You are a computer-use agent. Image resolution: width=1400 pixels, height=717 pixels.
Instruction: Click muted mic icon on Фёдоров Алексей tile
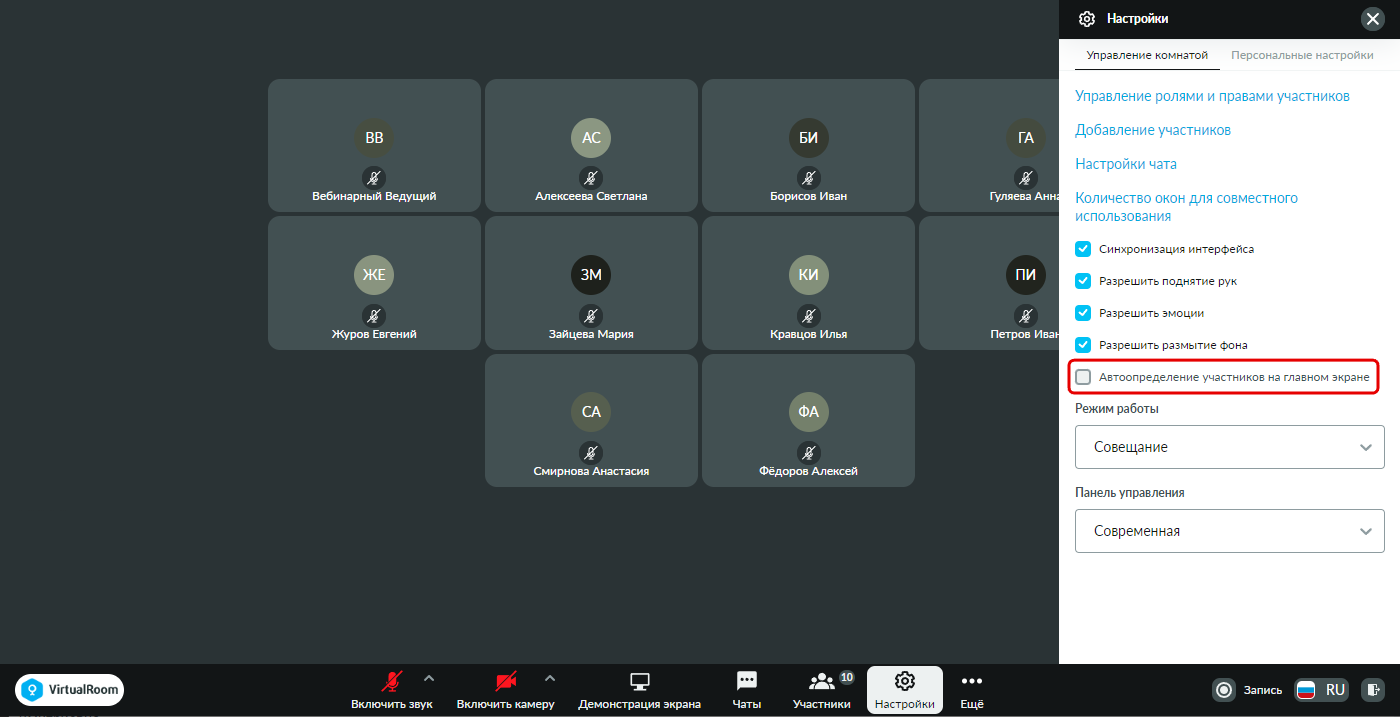808,453
